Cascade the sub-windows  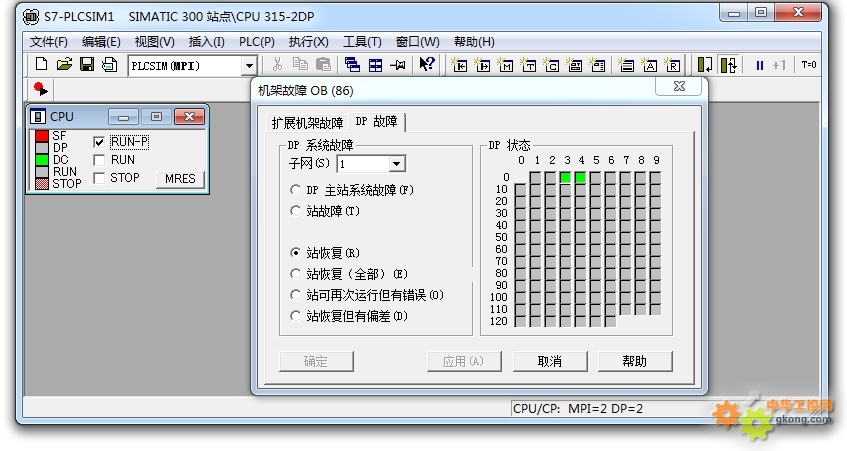(352, 65)
